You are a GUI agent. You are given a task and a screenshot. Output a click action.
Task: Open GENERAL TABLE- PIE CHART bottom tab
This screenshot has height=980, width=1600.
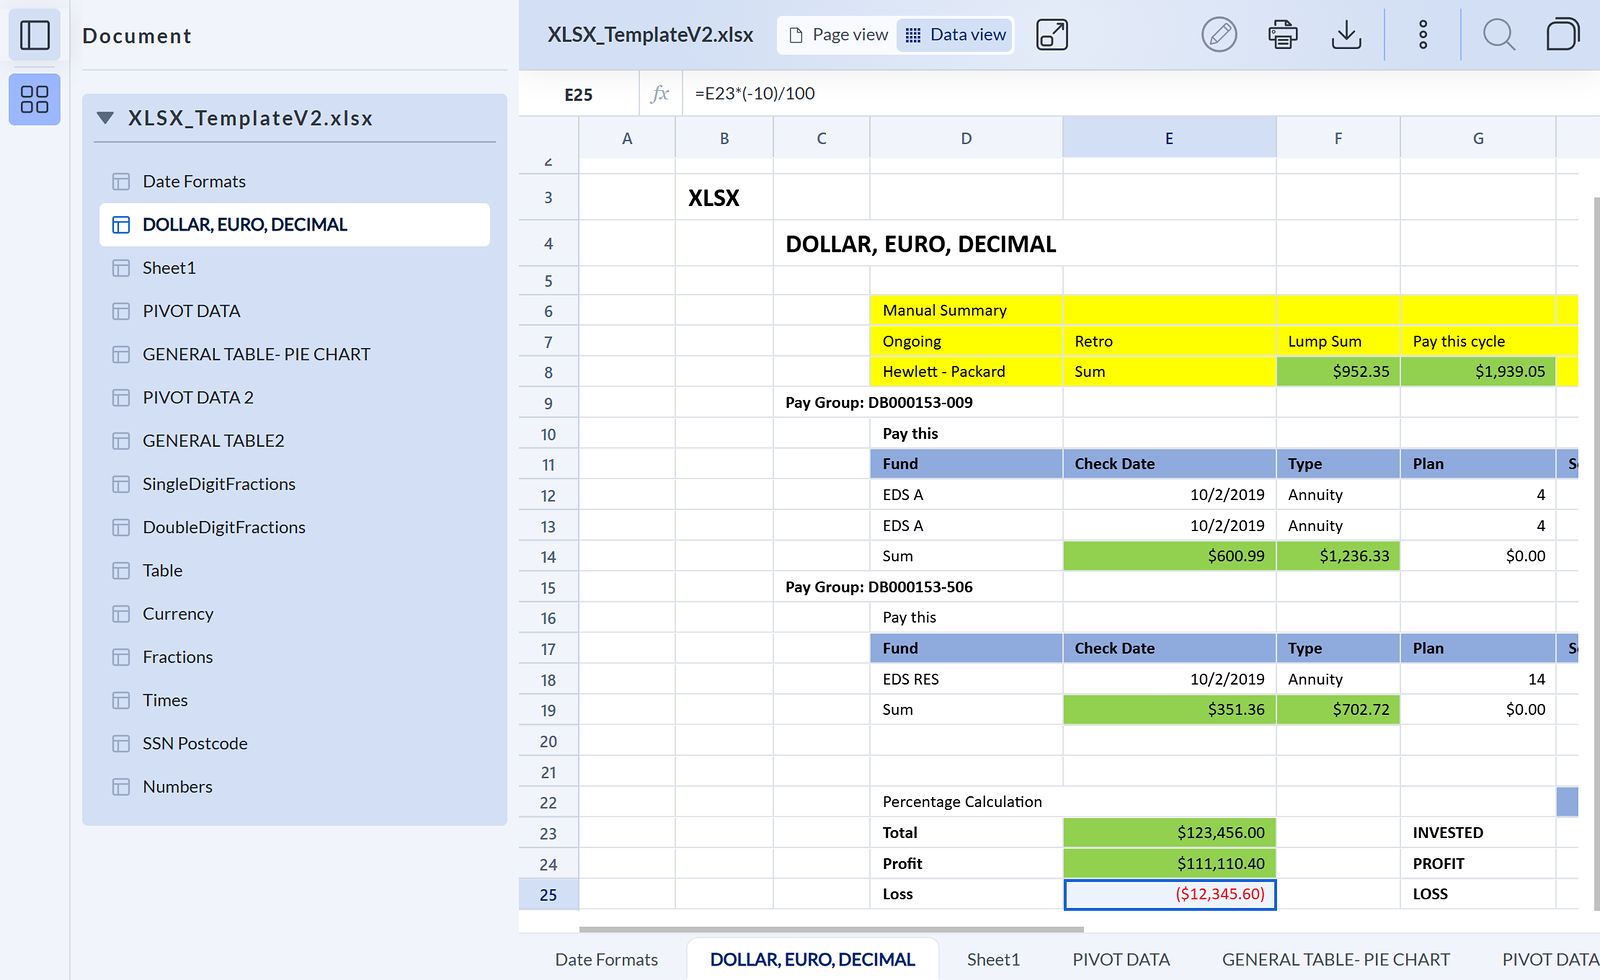click(x=1335, y=960)
